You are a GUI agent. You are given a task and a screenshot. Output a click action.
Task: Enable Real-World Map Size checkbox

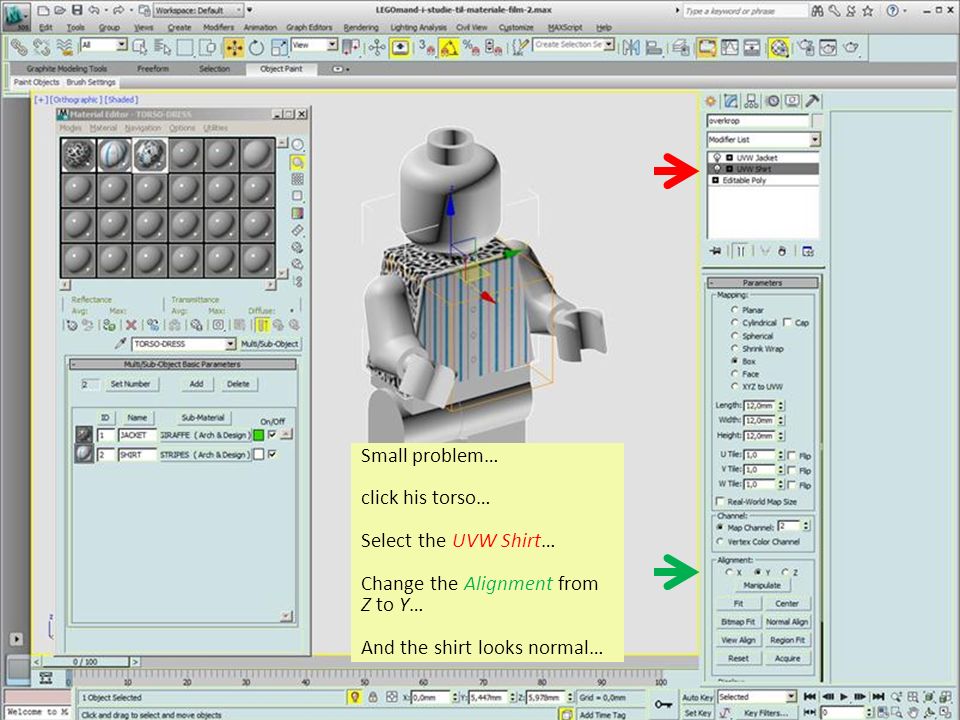pyautogui.click(x=721, y=501)
